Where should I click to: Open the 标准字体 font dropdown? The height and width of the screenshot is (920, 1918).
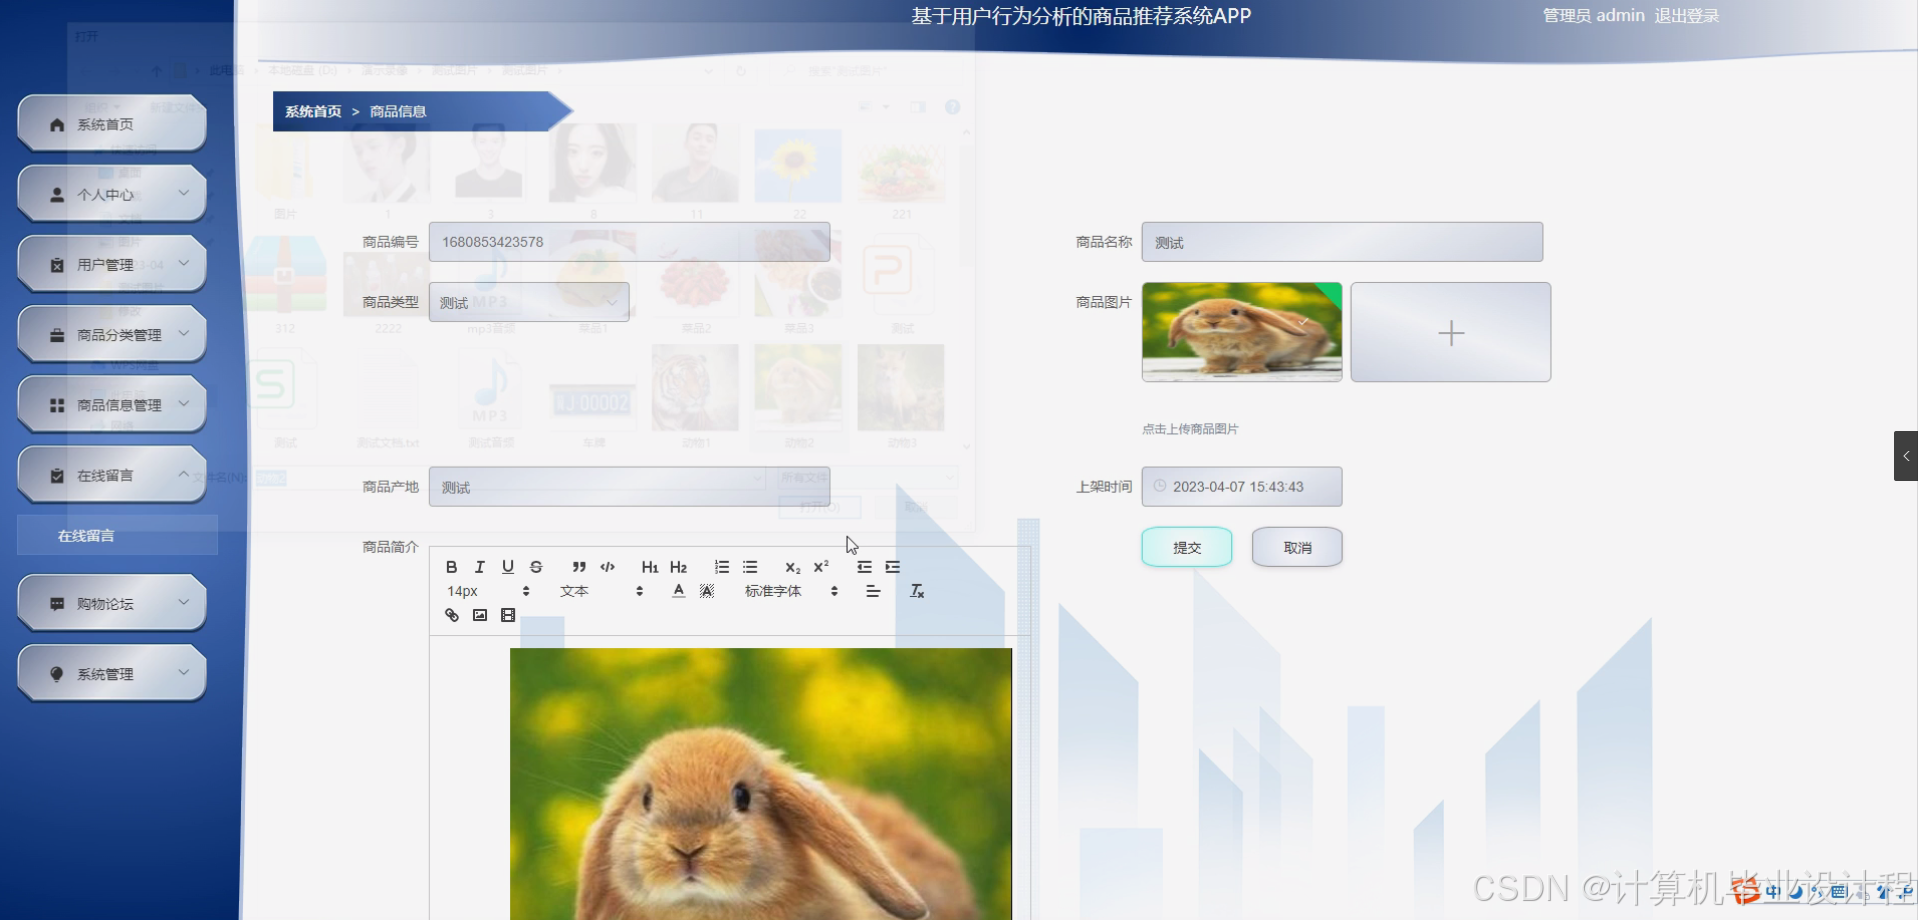point(791,591)
